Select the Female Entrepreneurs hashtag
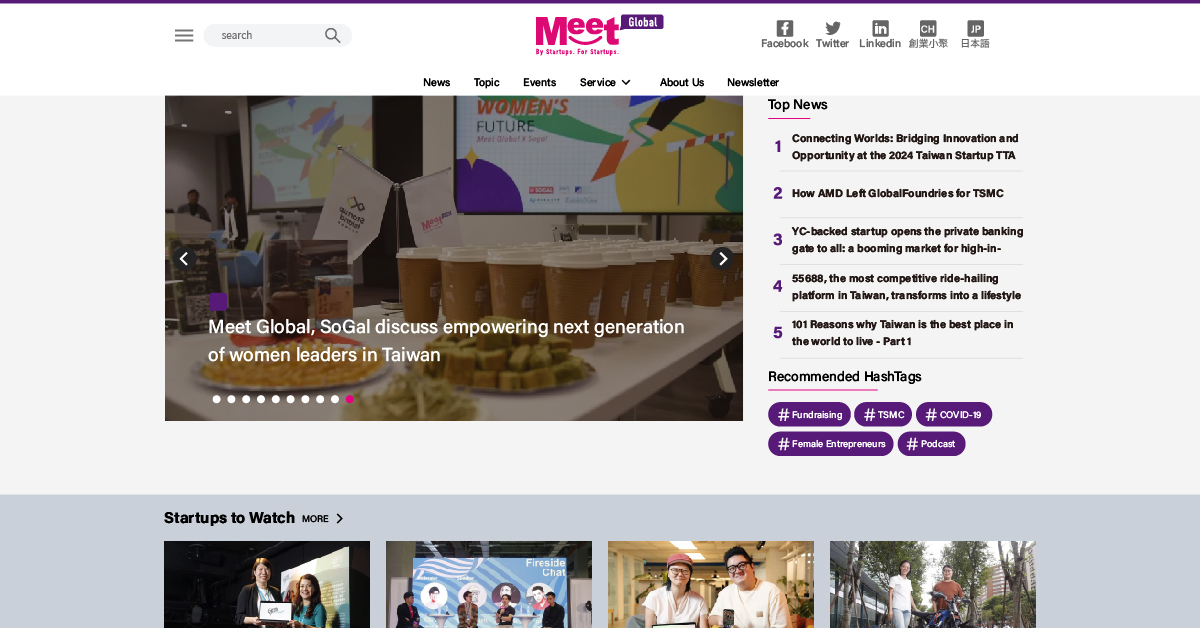 [x=831, y=444]
